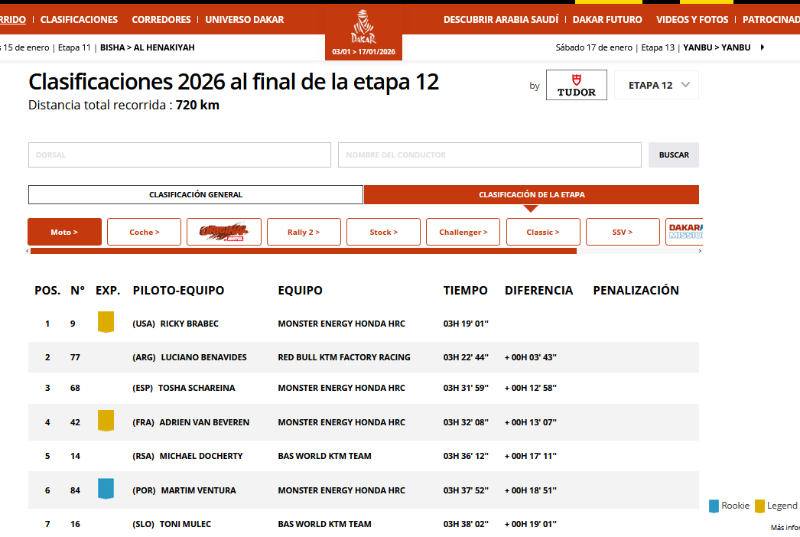Click Patrocinadores menu at header edge
This screenshot has height=537, width=800.
771,19
